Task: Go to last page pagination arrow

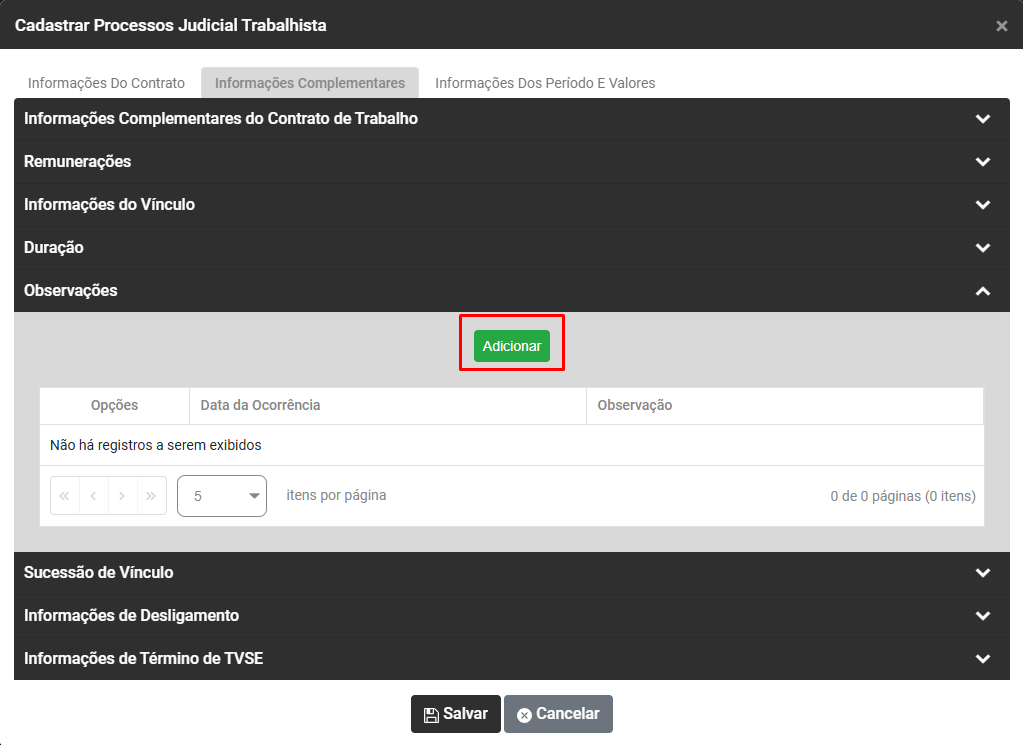Action: (x=152, y=496)
